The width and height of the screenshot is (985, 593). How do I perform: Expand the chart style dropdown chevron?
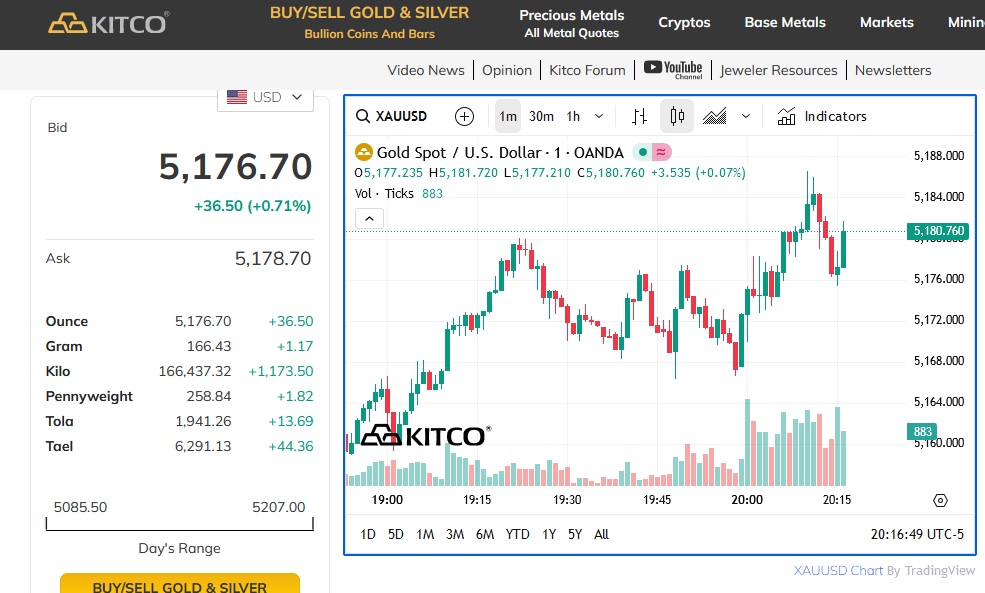[x=745, y=116]
